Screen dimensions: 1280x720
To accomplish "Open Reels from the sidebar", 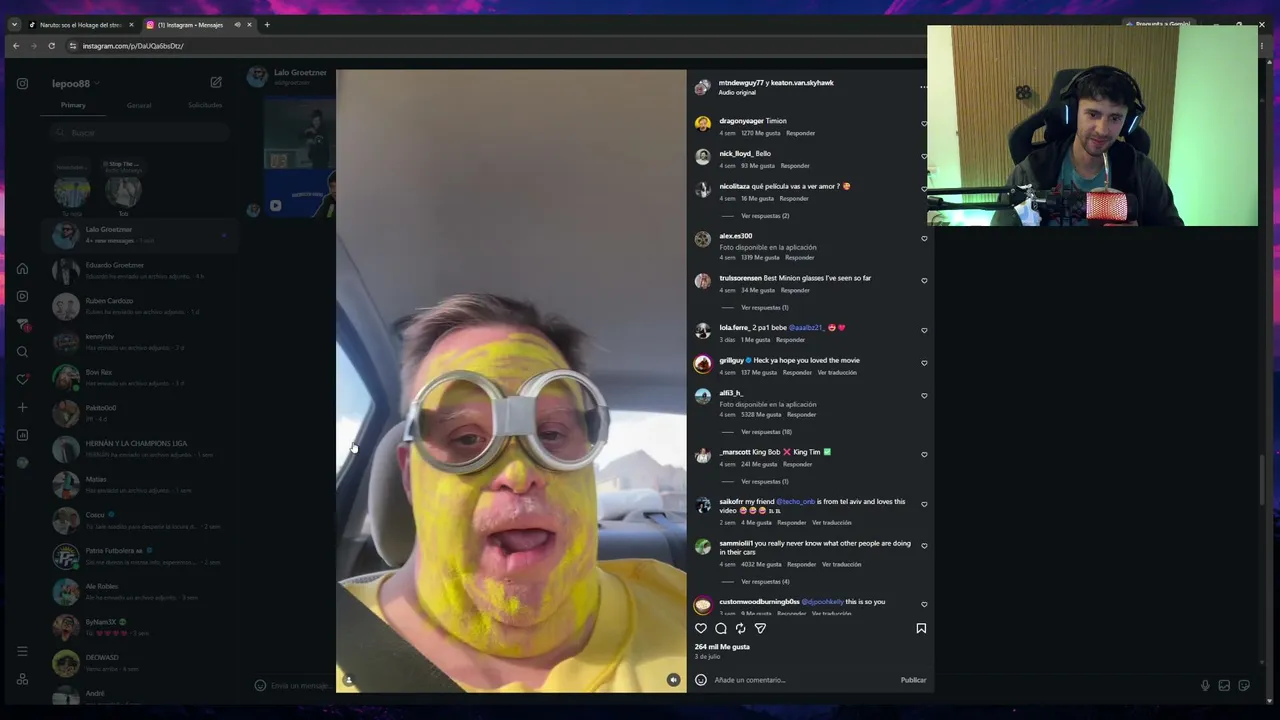I will [22, 296].
